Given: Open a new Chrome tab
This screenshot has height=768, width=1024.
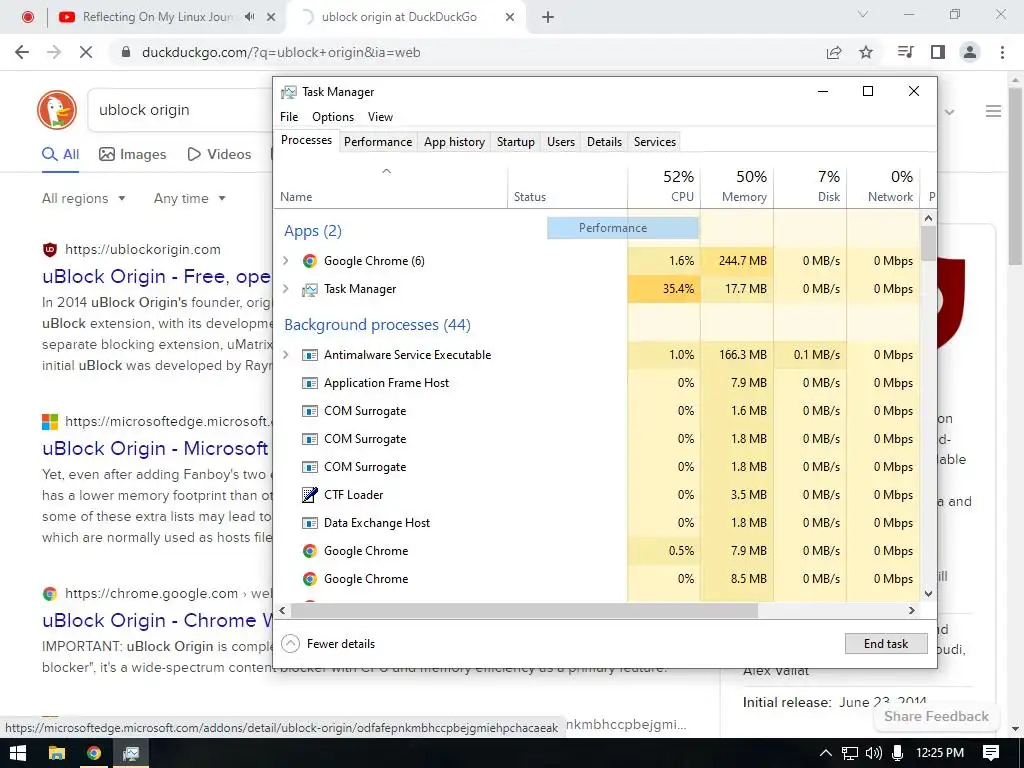Looking at the screenshot, I should tap(548, 17).
